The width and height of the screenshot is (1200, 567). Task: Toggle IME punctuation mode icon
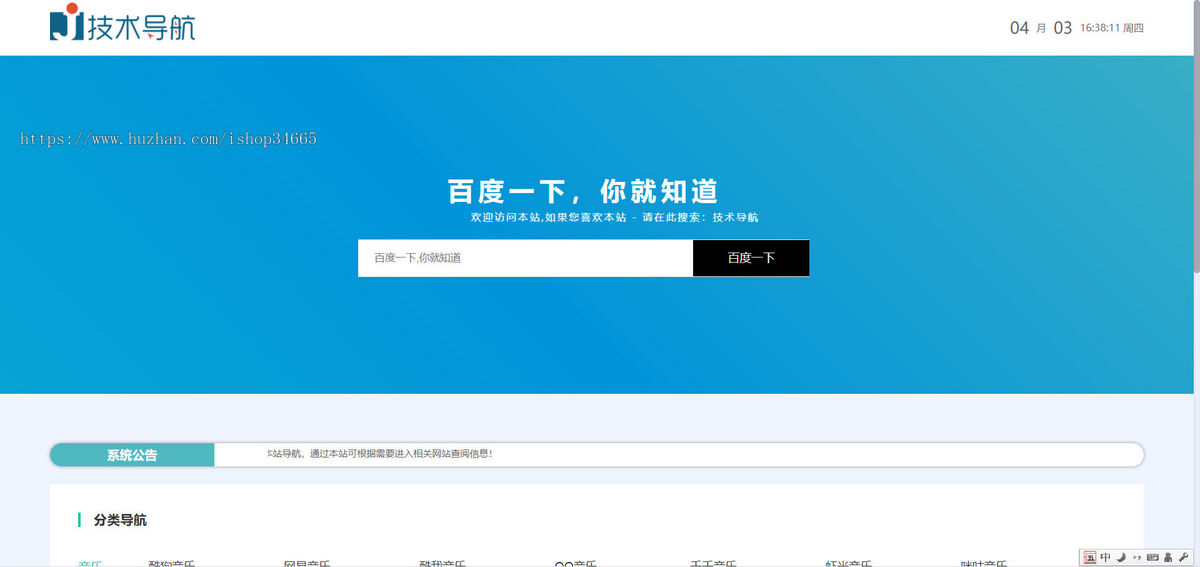(1137, 557)
